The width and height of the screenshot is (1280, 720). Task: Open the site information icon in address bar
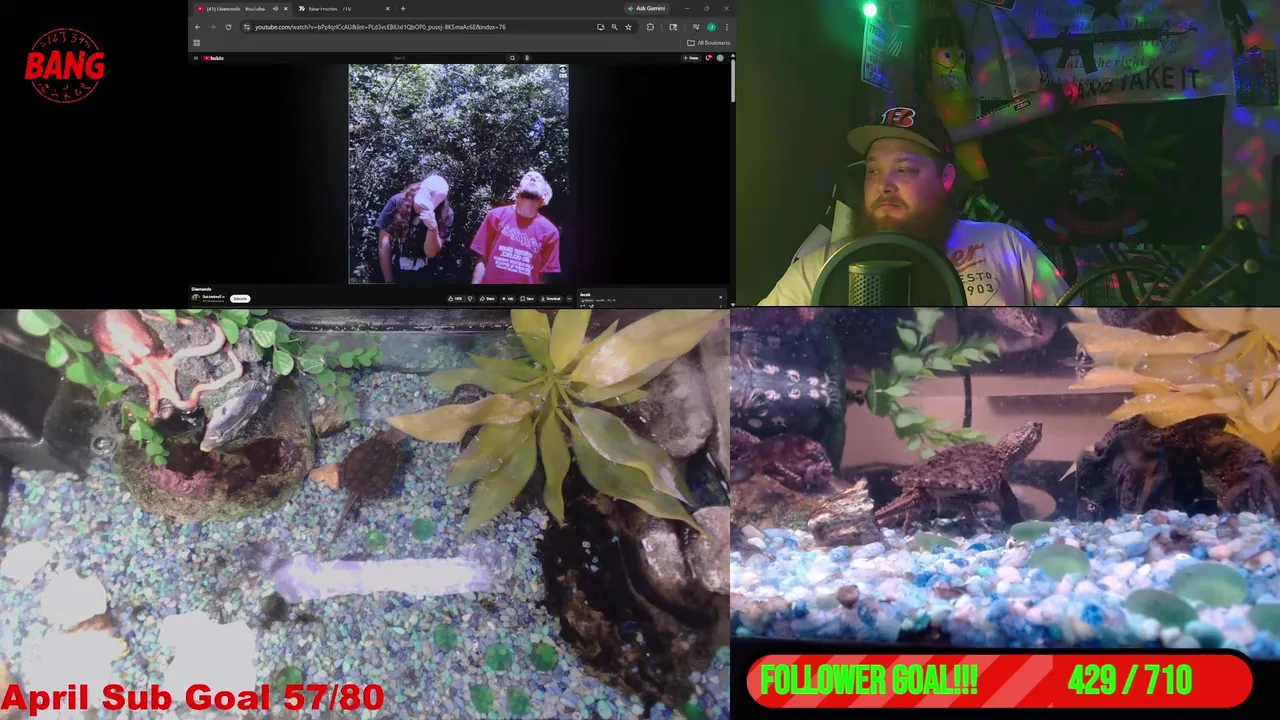tap(246, 27)
